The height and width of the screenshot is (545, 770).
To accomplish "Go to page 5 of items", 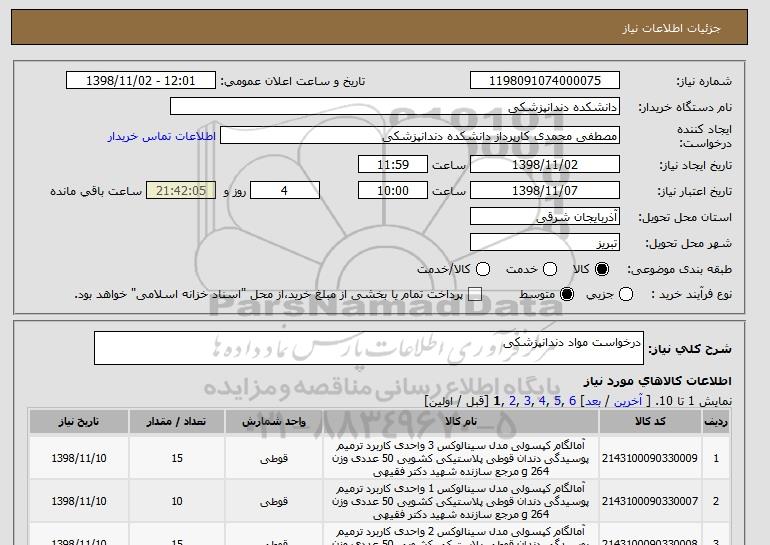I will [557, 401].
